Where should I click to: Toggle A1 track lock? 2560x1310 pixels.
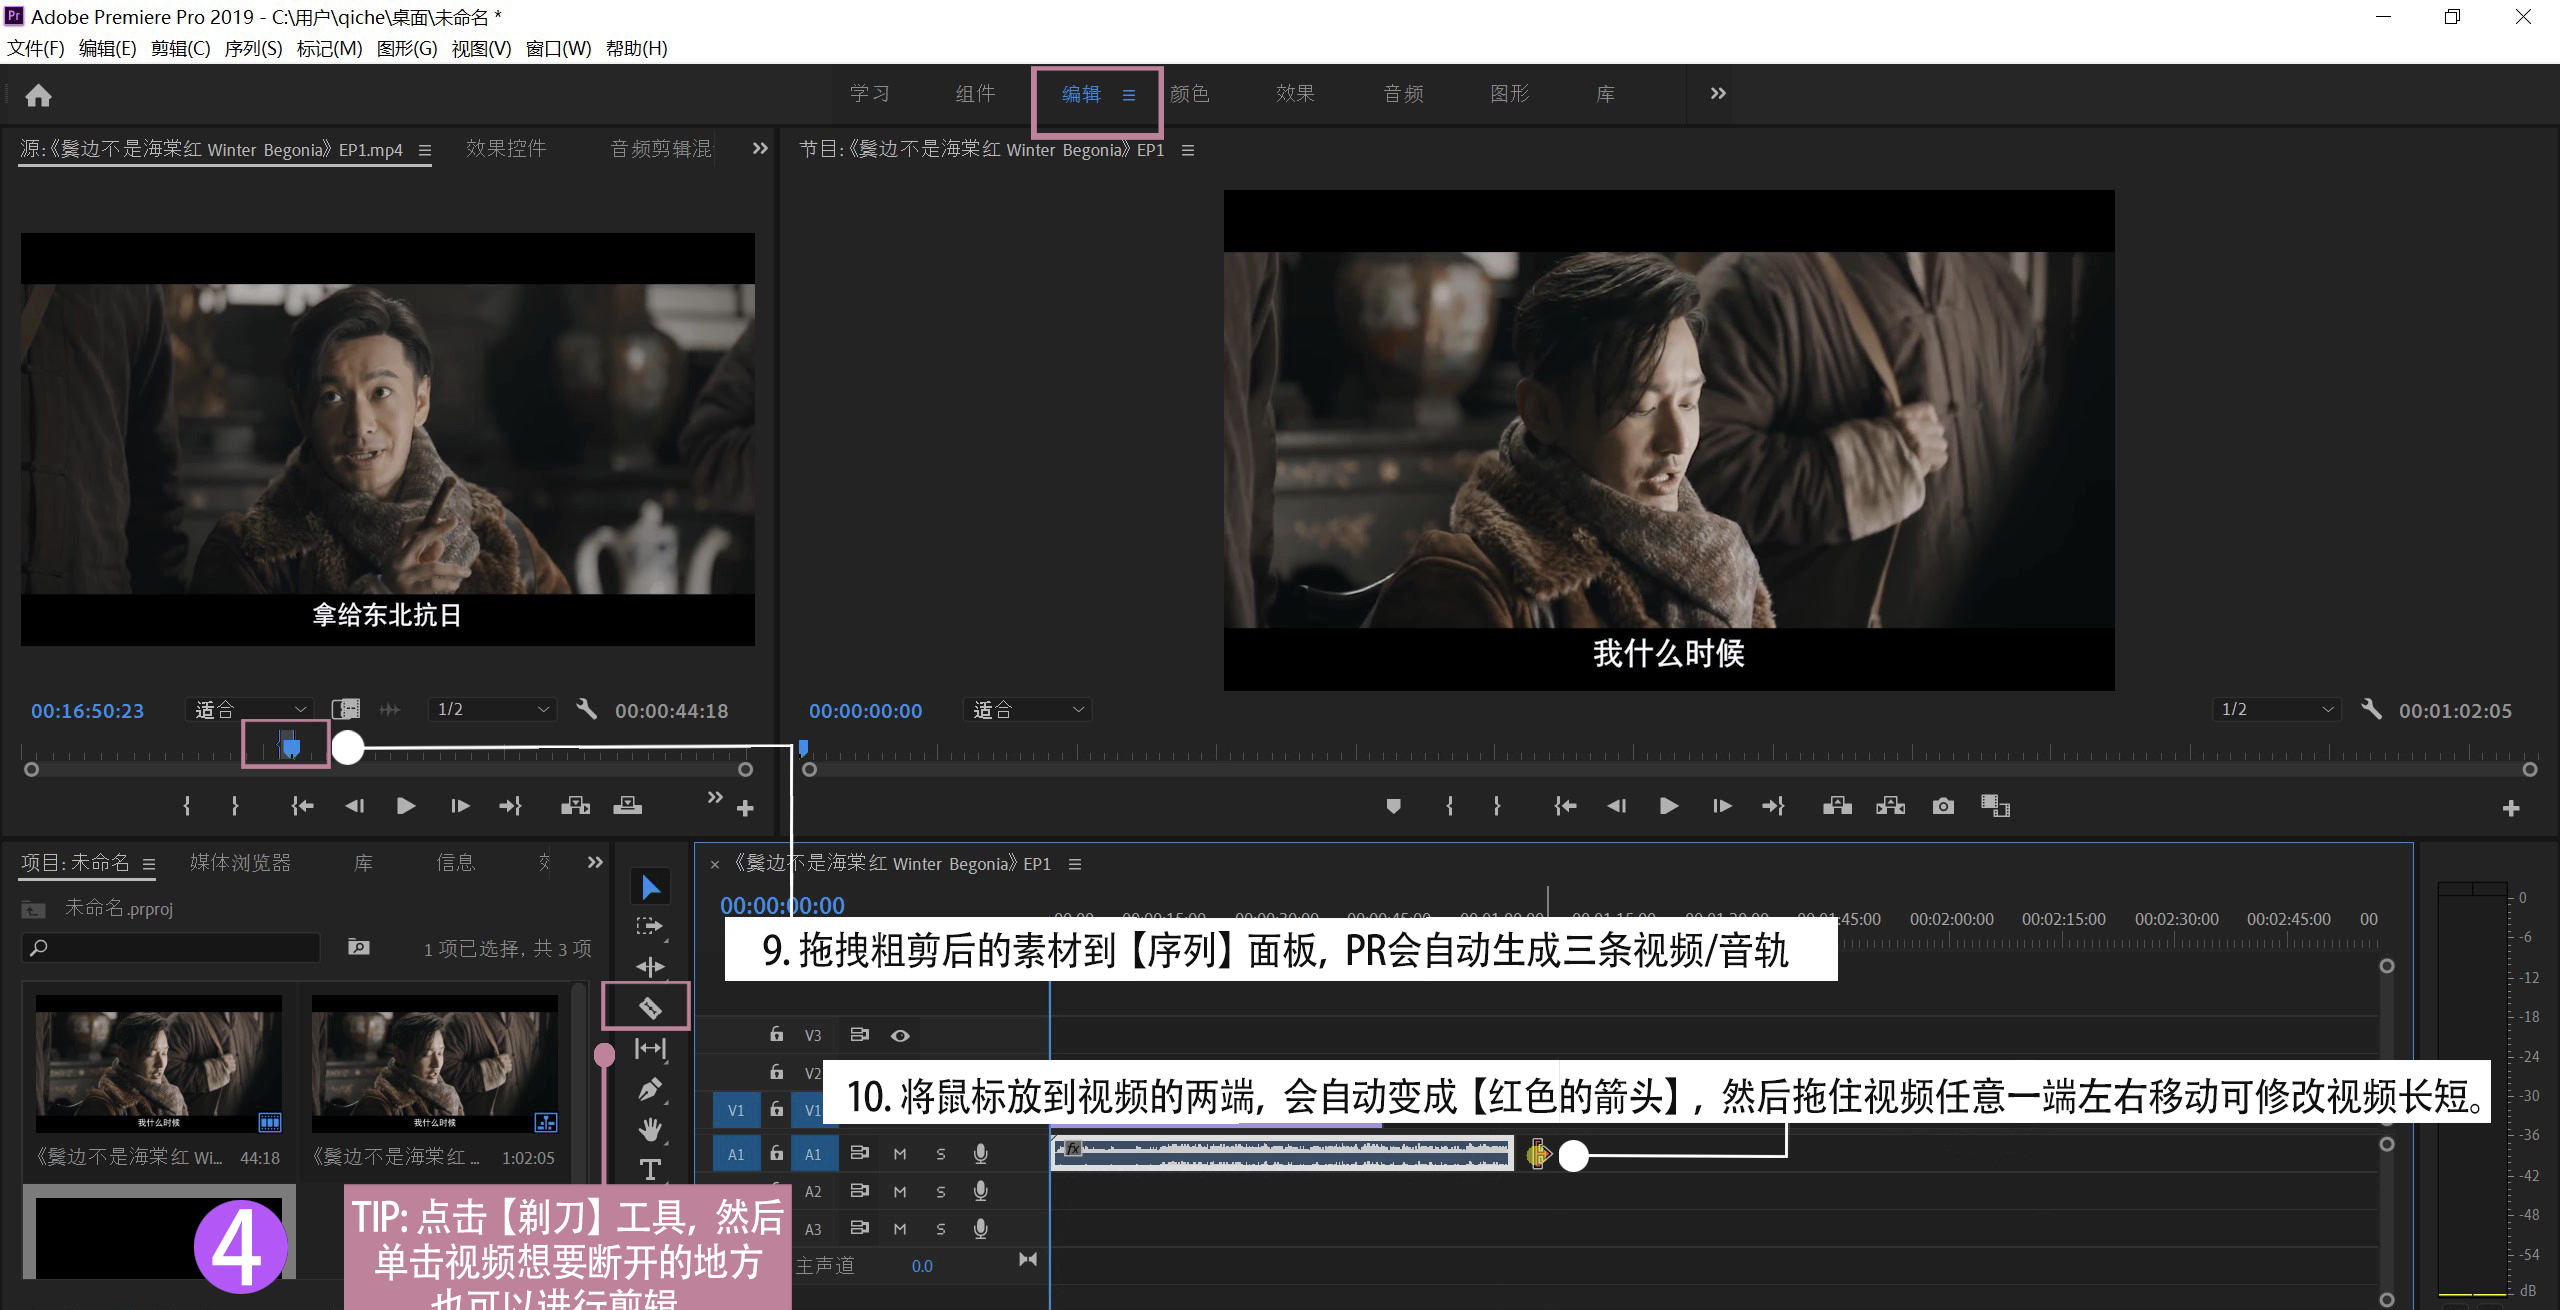click(776, 1153)
